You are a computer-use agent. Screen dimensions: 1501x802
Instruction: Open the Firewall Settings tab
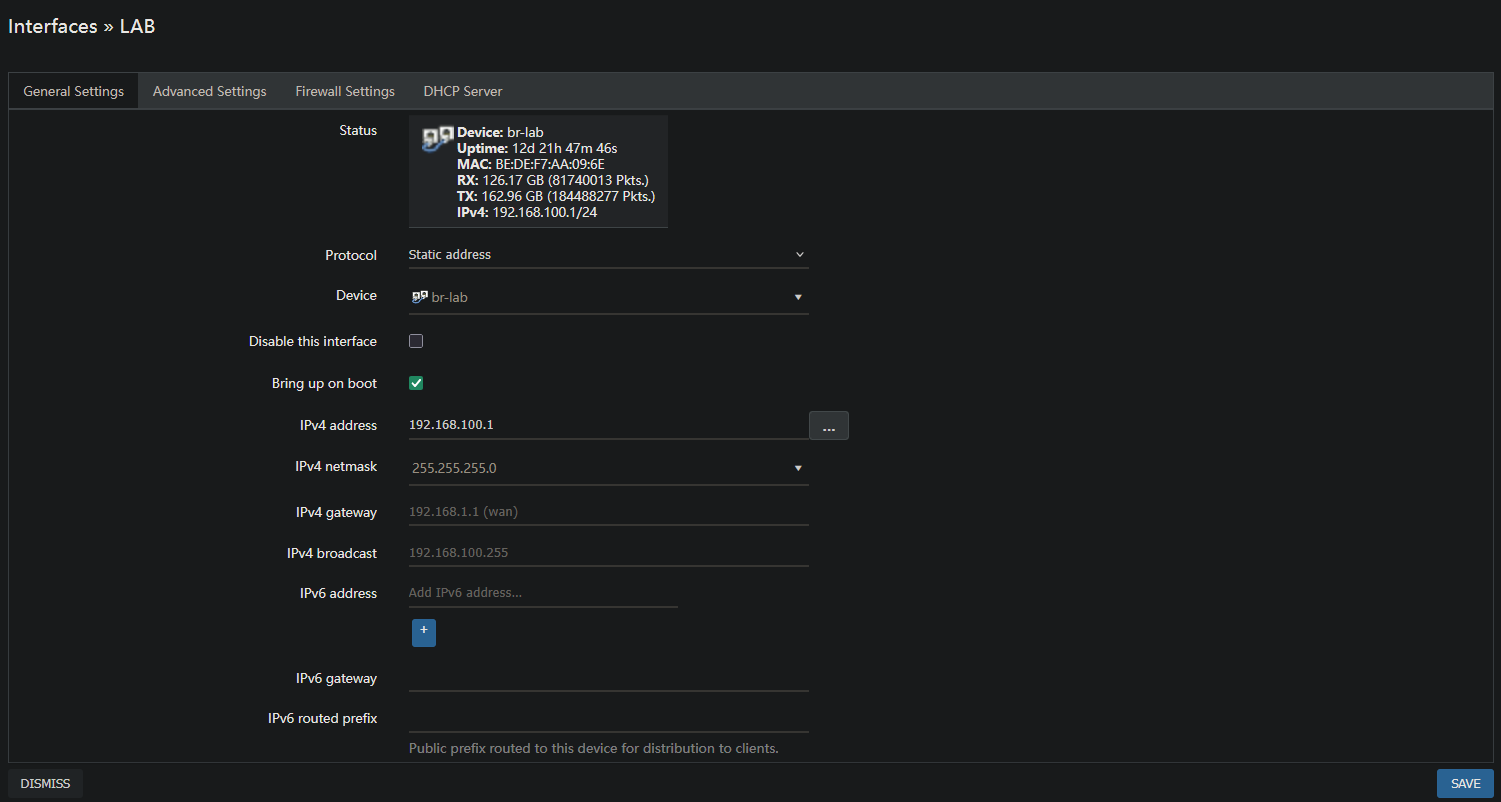(x=344, y=91)
